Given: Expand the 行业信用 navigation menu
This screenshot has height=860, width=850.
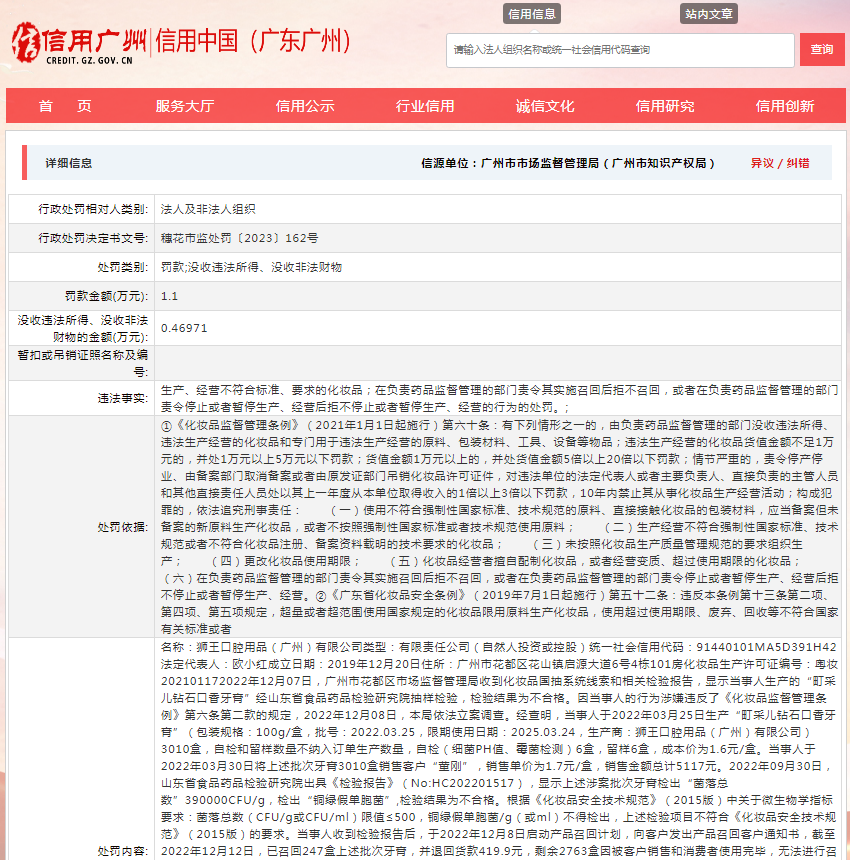Looking at the screenshot, I should [424, 105].
